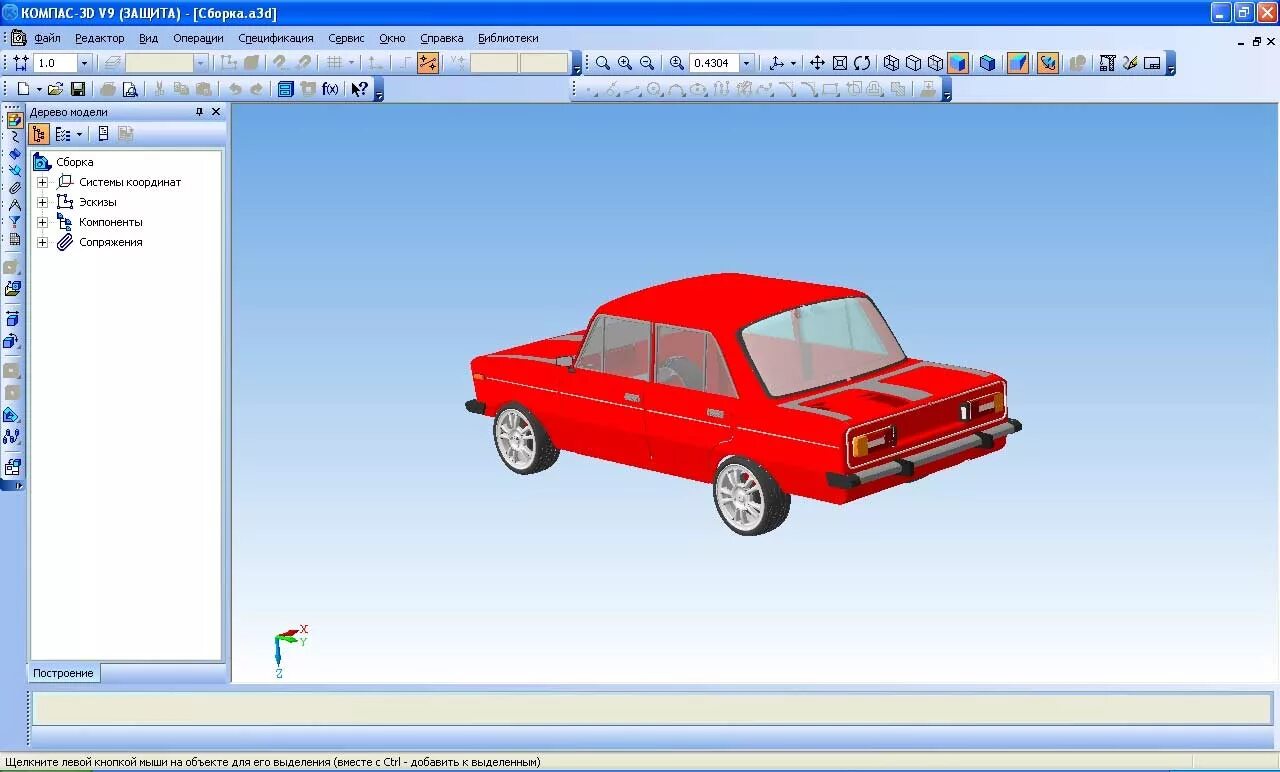Activate the Rotate view tool
Viewport: 1280px width, 772px height.
(862, 63)
